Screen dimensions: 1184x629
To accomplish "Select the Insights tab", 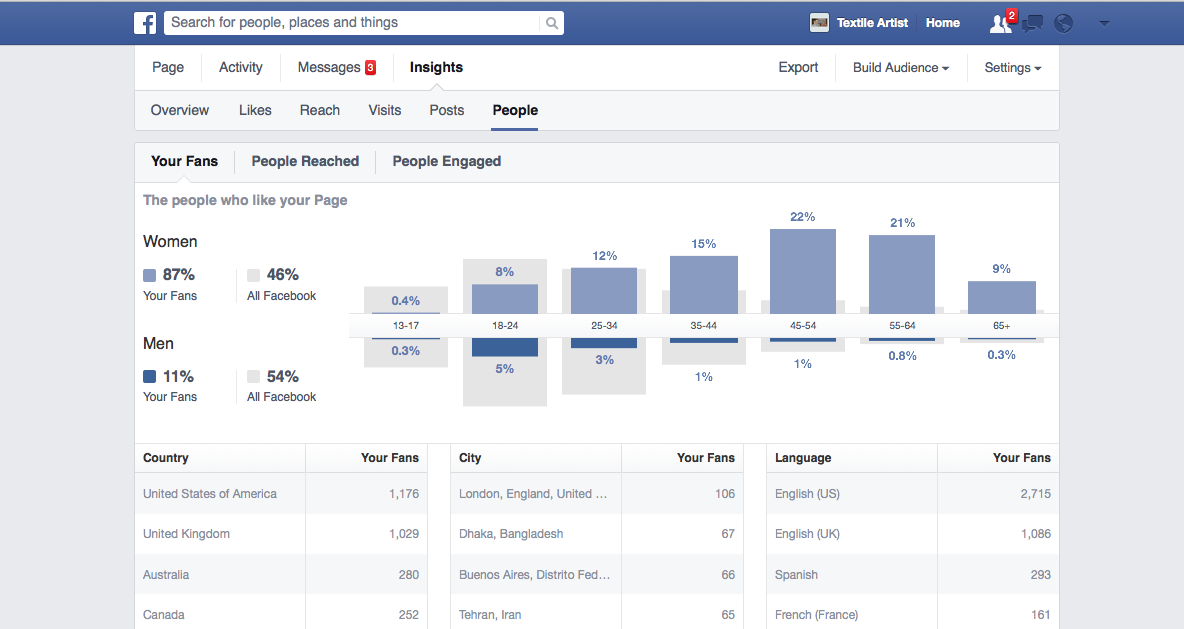I will (x=436, y=67).
